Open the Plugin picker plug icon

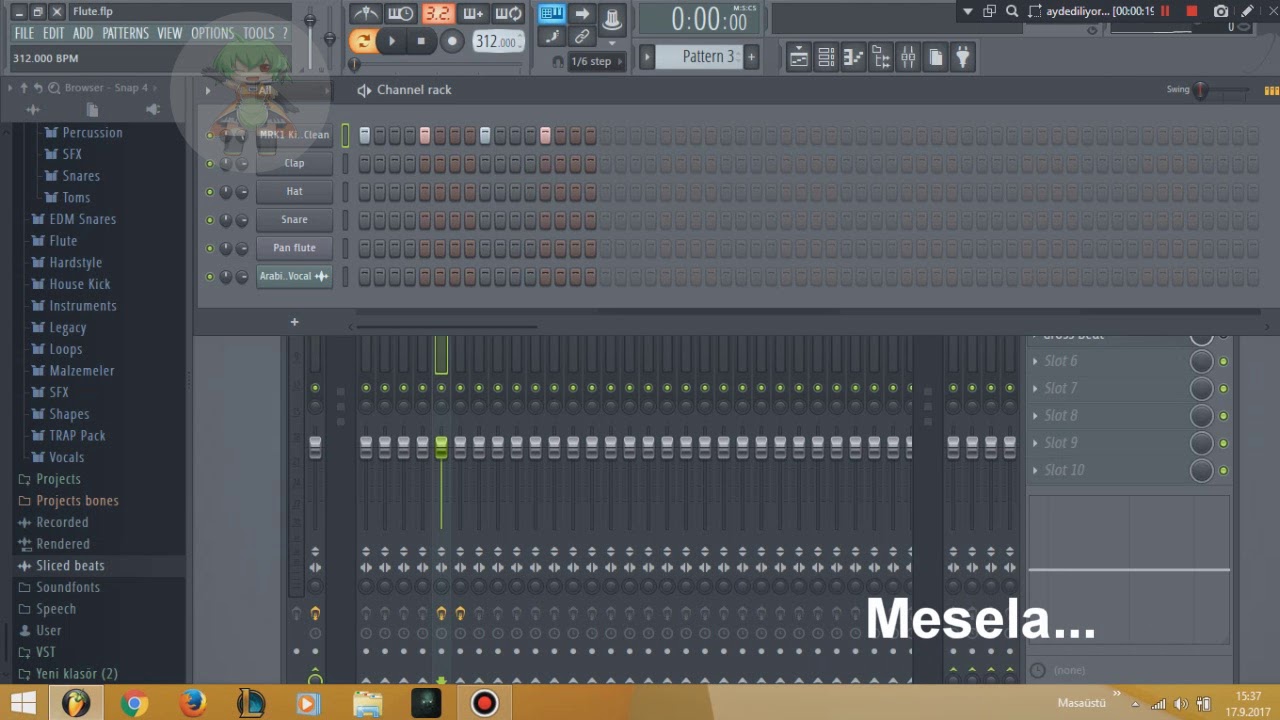(963, 58)
